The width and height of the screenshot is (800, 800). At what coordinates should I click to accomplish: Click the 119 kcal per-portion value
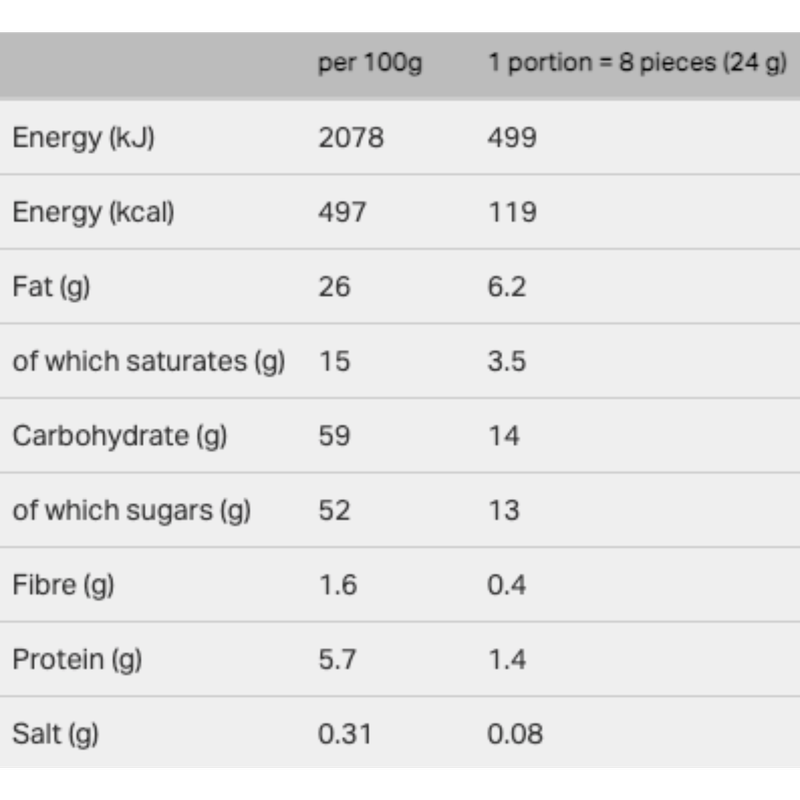[512, 212]
